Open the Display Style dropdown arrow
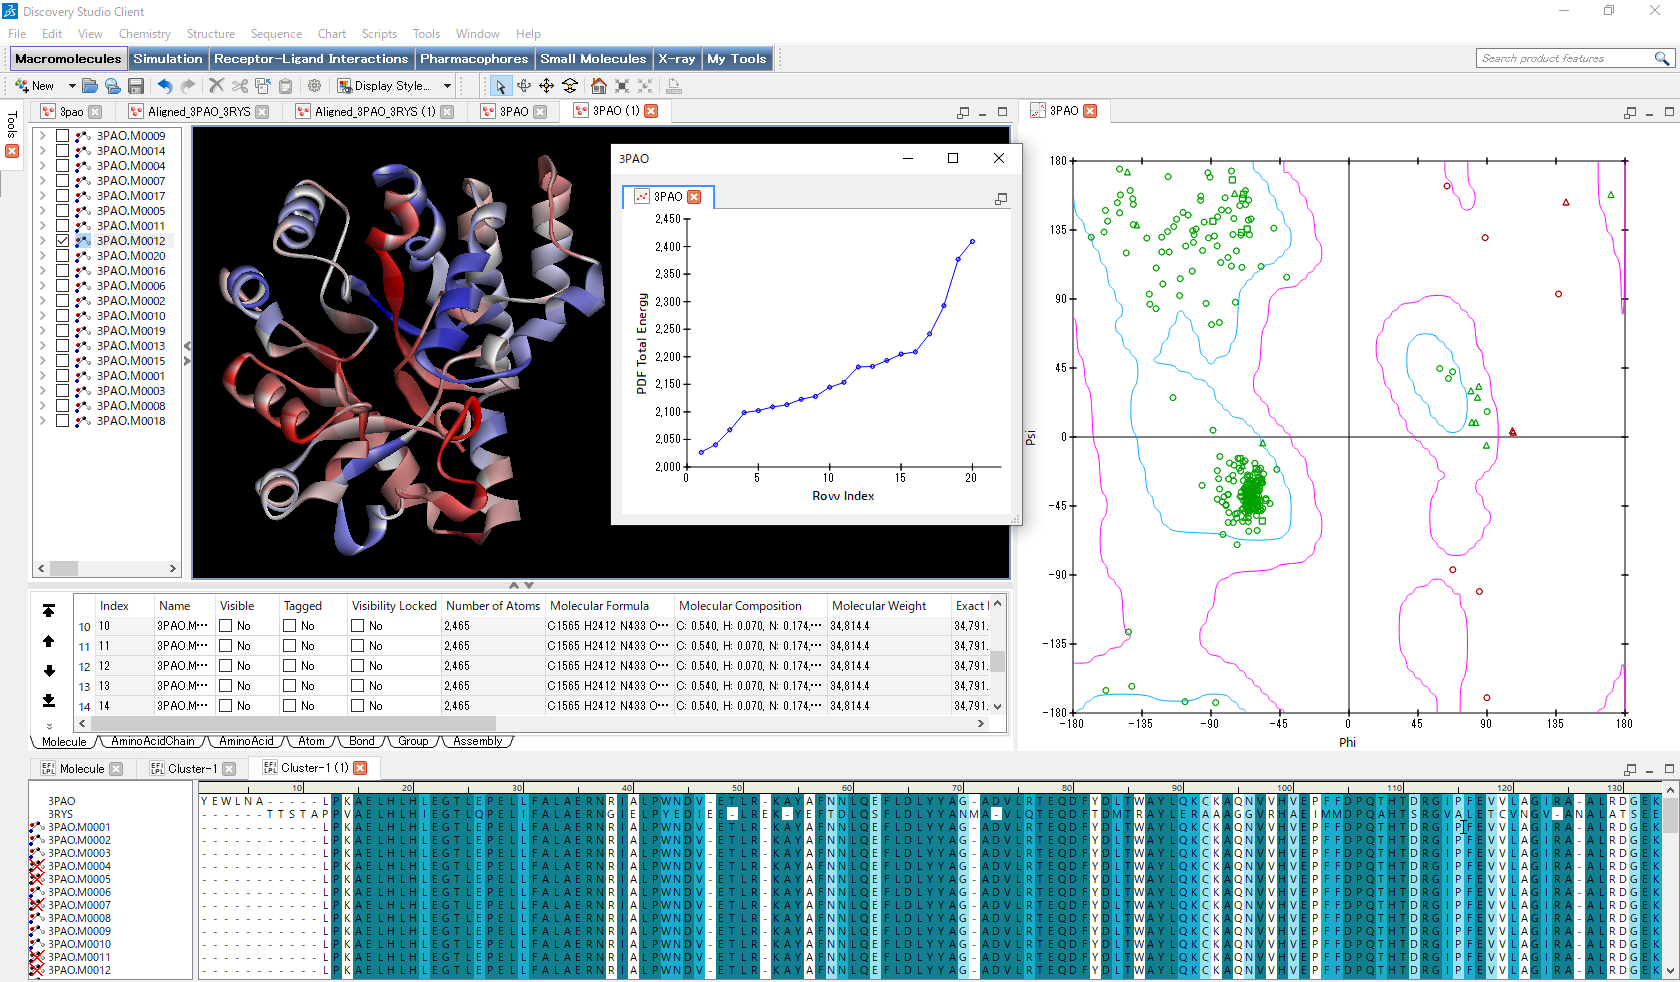 point(447,86)
